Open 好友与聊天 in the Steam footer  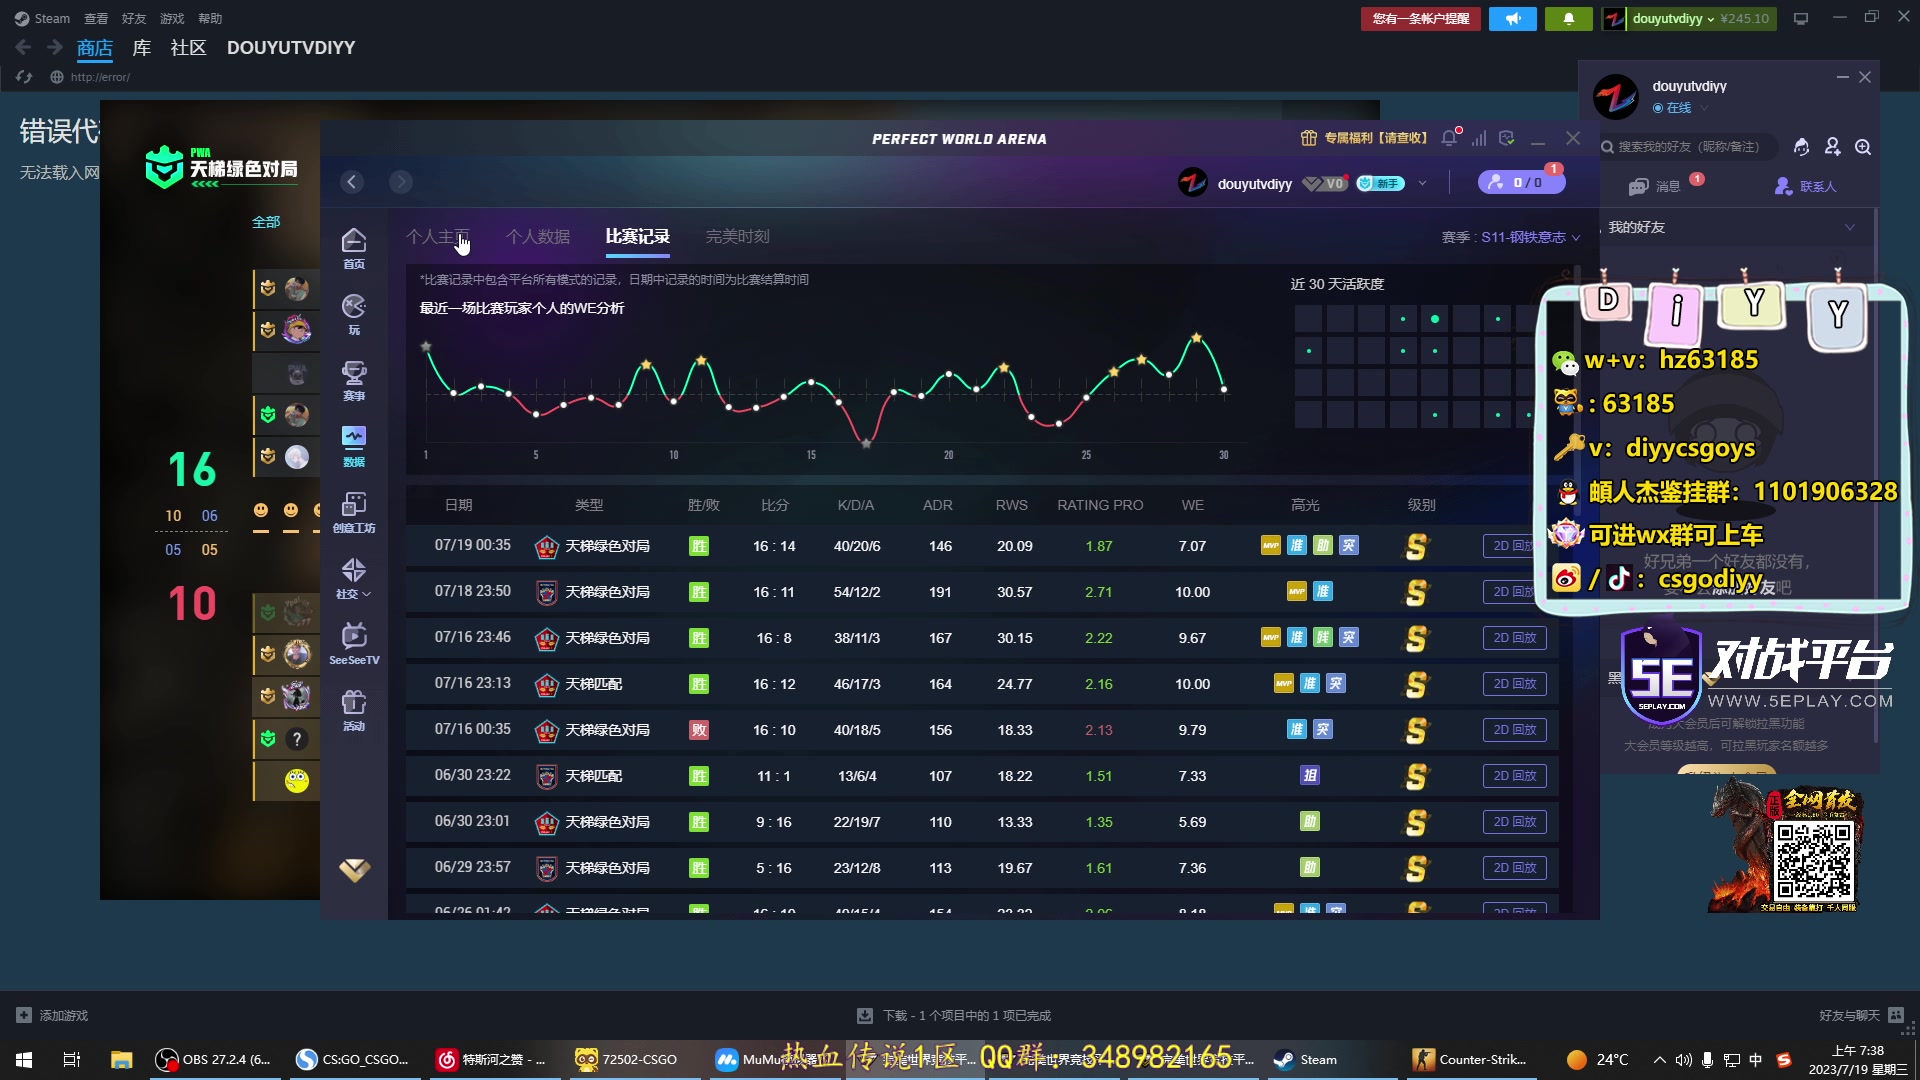1860,1015
